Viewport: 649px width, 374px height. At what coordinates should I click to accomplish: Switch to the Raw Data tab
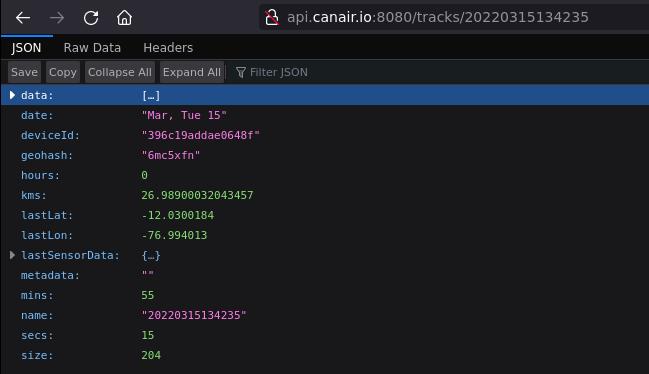point(92,48)
